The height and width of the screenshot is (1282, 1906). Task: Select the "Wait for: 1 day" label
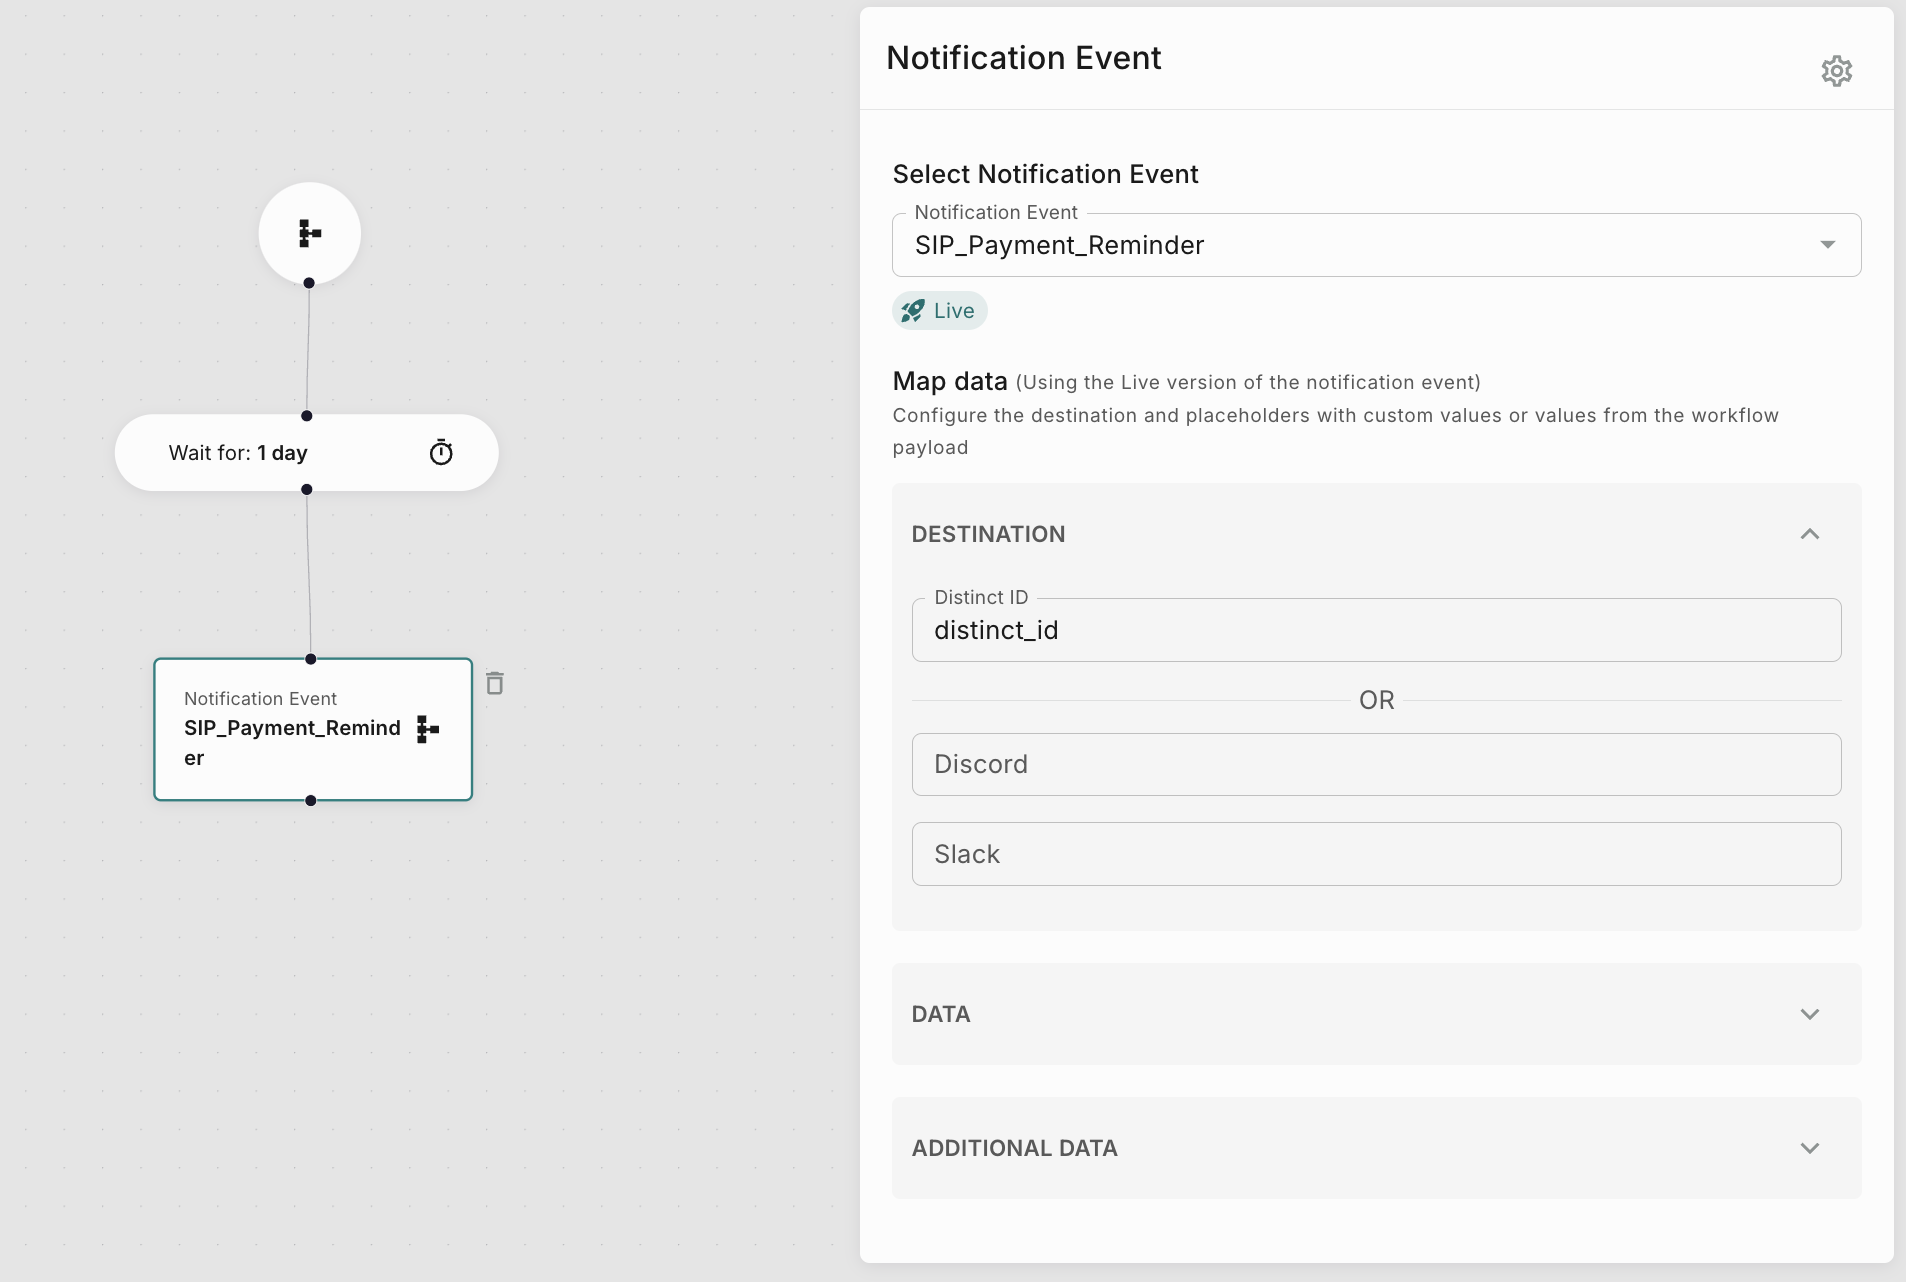click(x=238, y=453)
